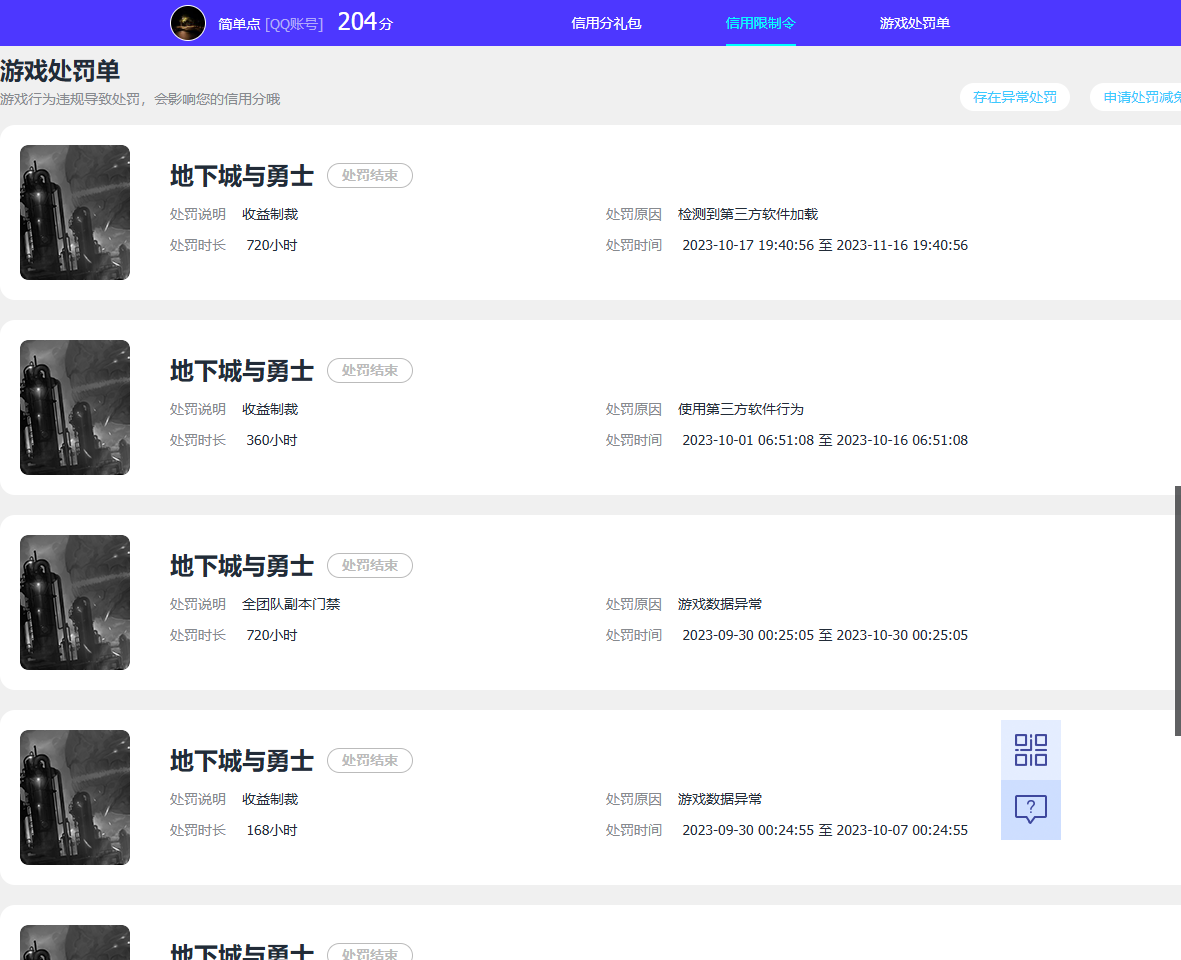Click the vertical page scrollbar
Viewport: 1181px width, 960px height.
(1177, 610)
